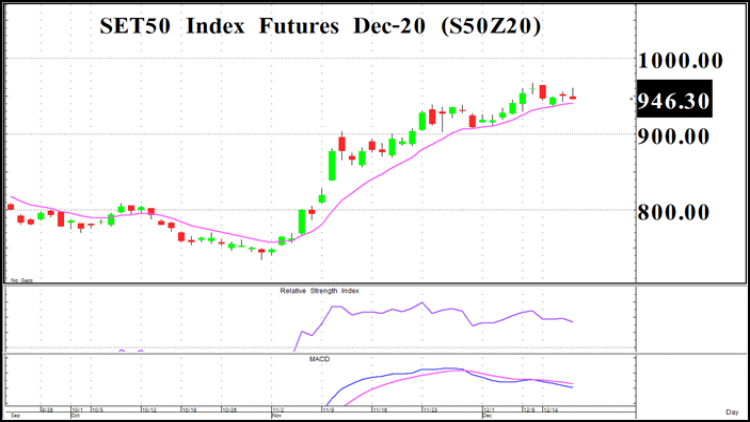Click the 12/14 date axis label
This screenshot has width=750, height=422.
tap(551, 410)
